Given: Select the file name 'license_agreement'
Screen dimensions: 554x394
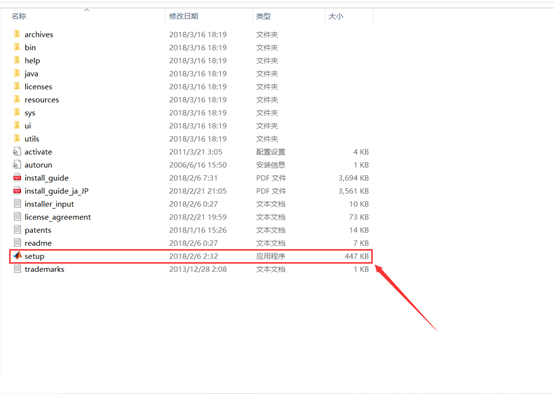Looking at the screenshot, I should pyautogui.click(x=58, y=217).
